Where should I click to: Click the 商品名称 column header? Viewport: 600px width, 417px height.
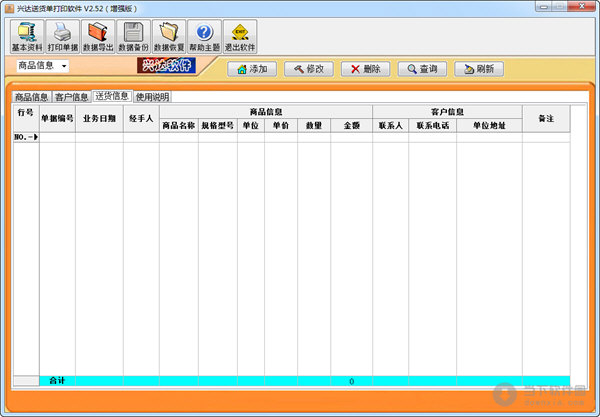click(x=179, y=125)
